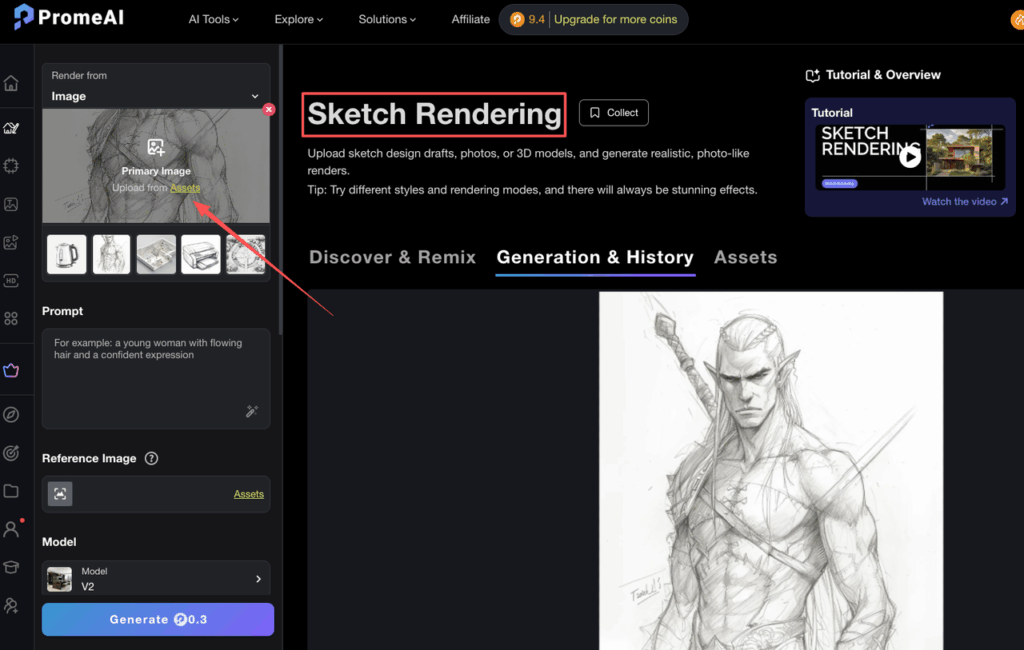Click the Sketch Rendering page title
1024x650 pixels.
click(434, 114)
